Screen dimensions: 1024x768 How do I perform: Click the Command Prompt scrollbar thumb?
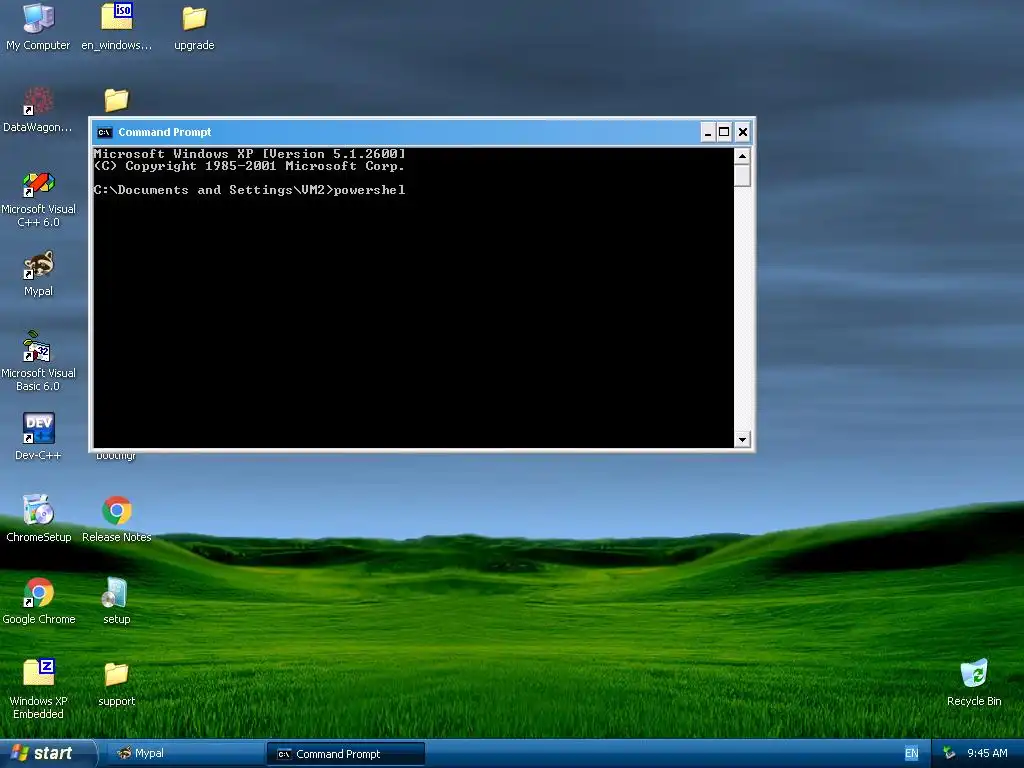coord(742,176)
